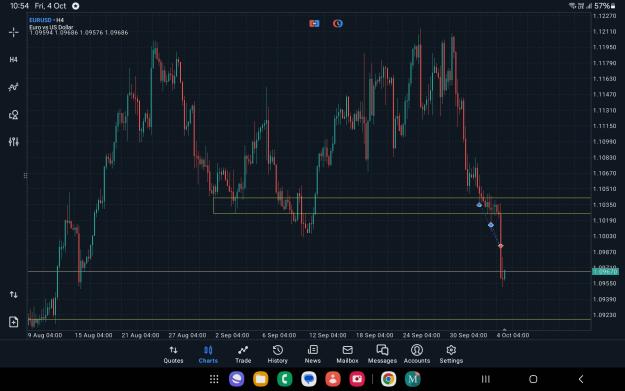Open the H4 timeframe selector
Image resolution: width=625 pixels, height=391 pixels.
[14, 60]
